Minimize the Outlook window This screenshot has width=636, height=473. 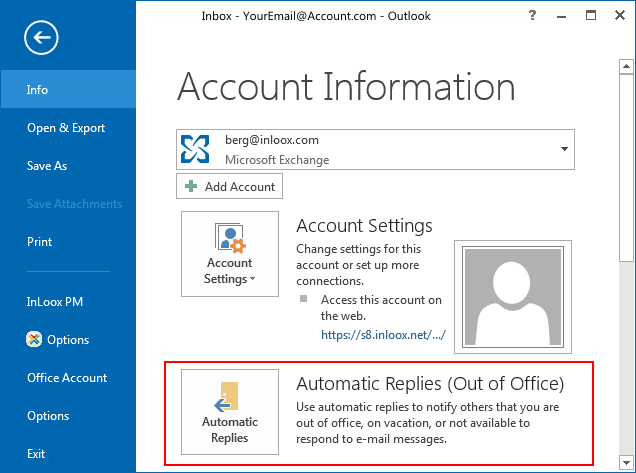click(561, 16)
